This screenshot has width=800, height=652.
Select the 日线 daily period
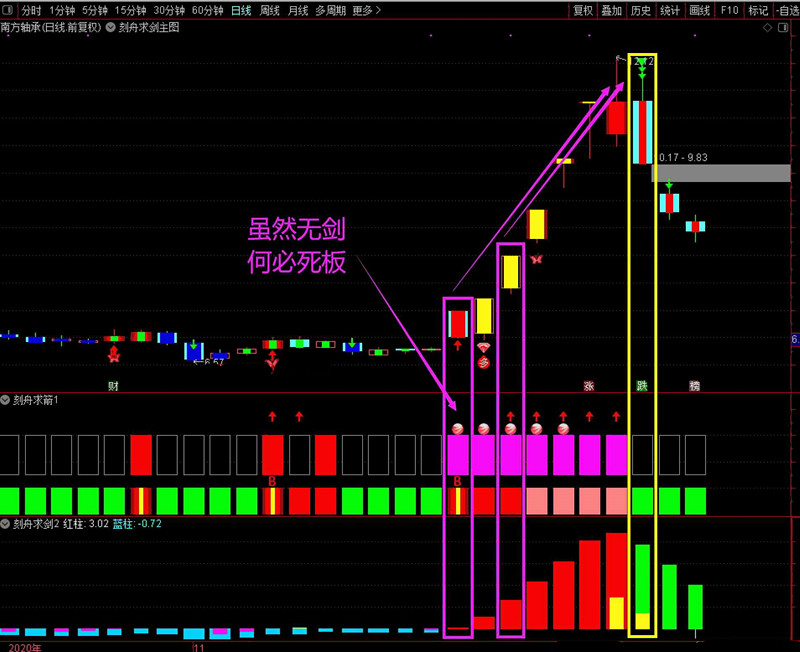pos(241,10)
